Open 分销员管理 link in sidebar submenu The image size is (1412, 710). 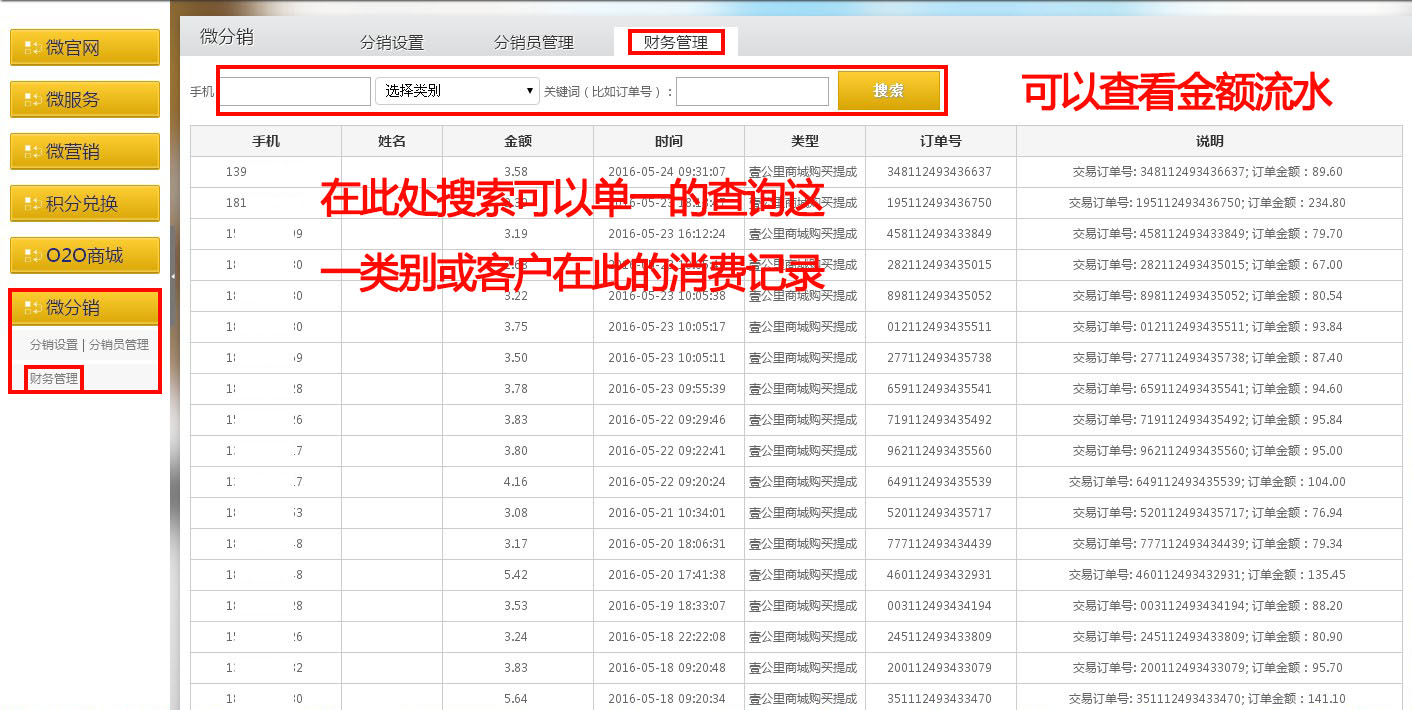[118, 345]
